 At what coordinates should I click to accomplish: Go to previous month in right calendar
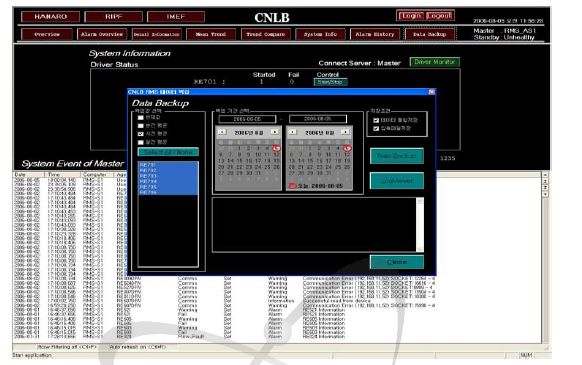[x=293, y=132]
